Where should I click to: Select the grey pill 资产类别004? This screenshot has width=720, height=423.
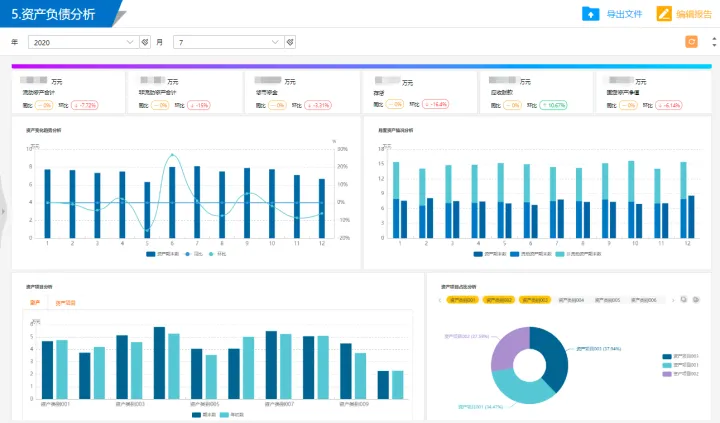pos(571,300)
